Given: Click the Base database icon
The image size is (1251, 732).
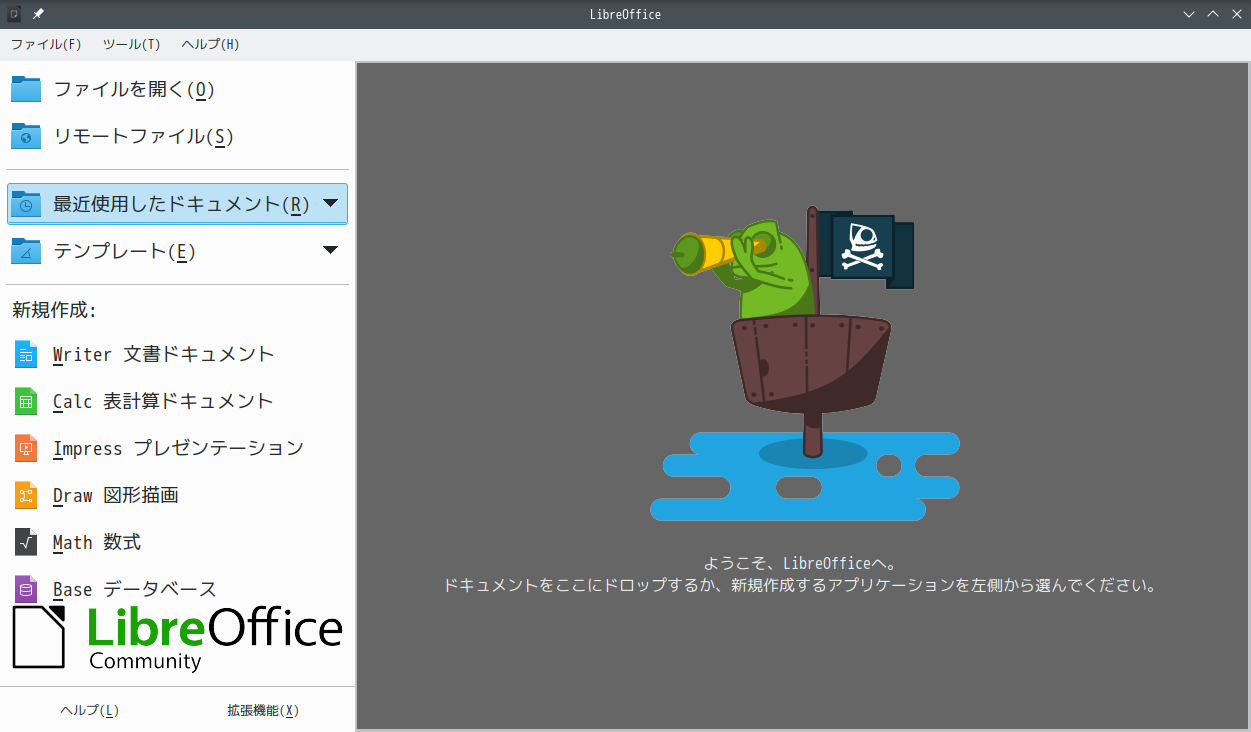Looking at the screenshot, I should [26, 588].
